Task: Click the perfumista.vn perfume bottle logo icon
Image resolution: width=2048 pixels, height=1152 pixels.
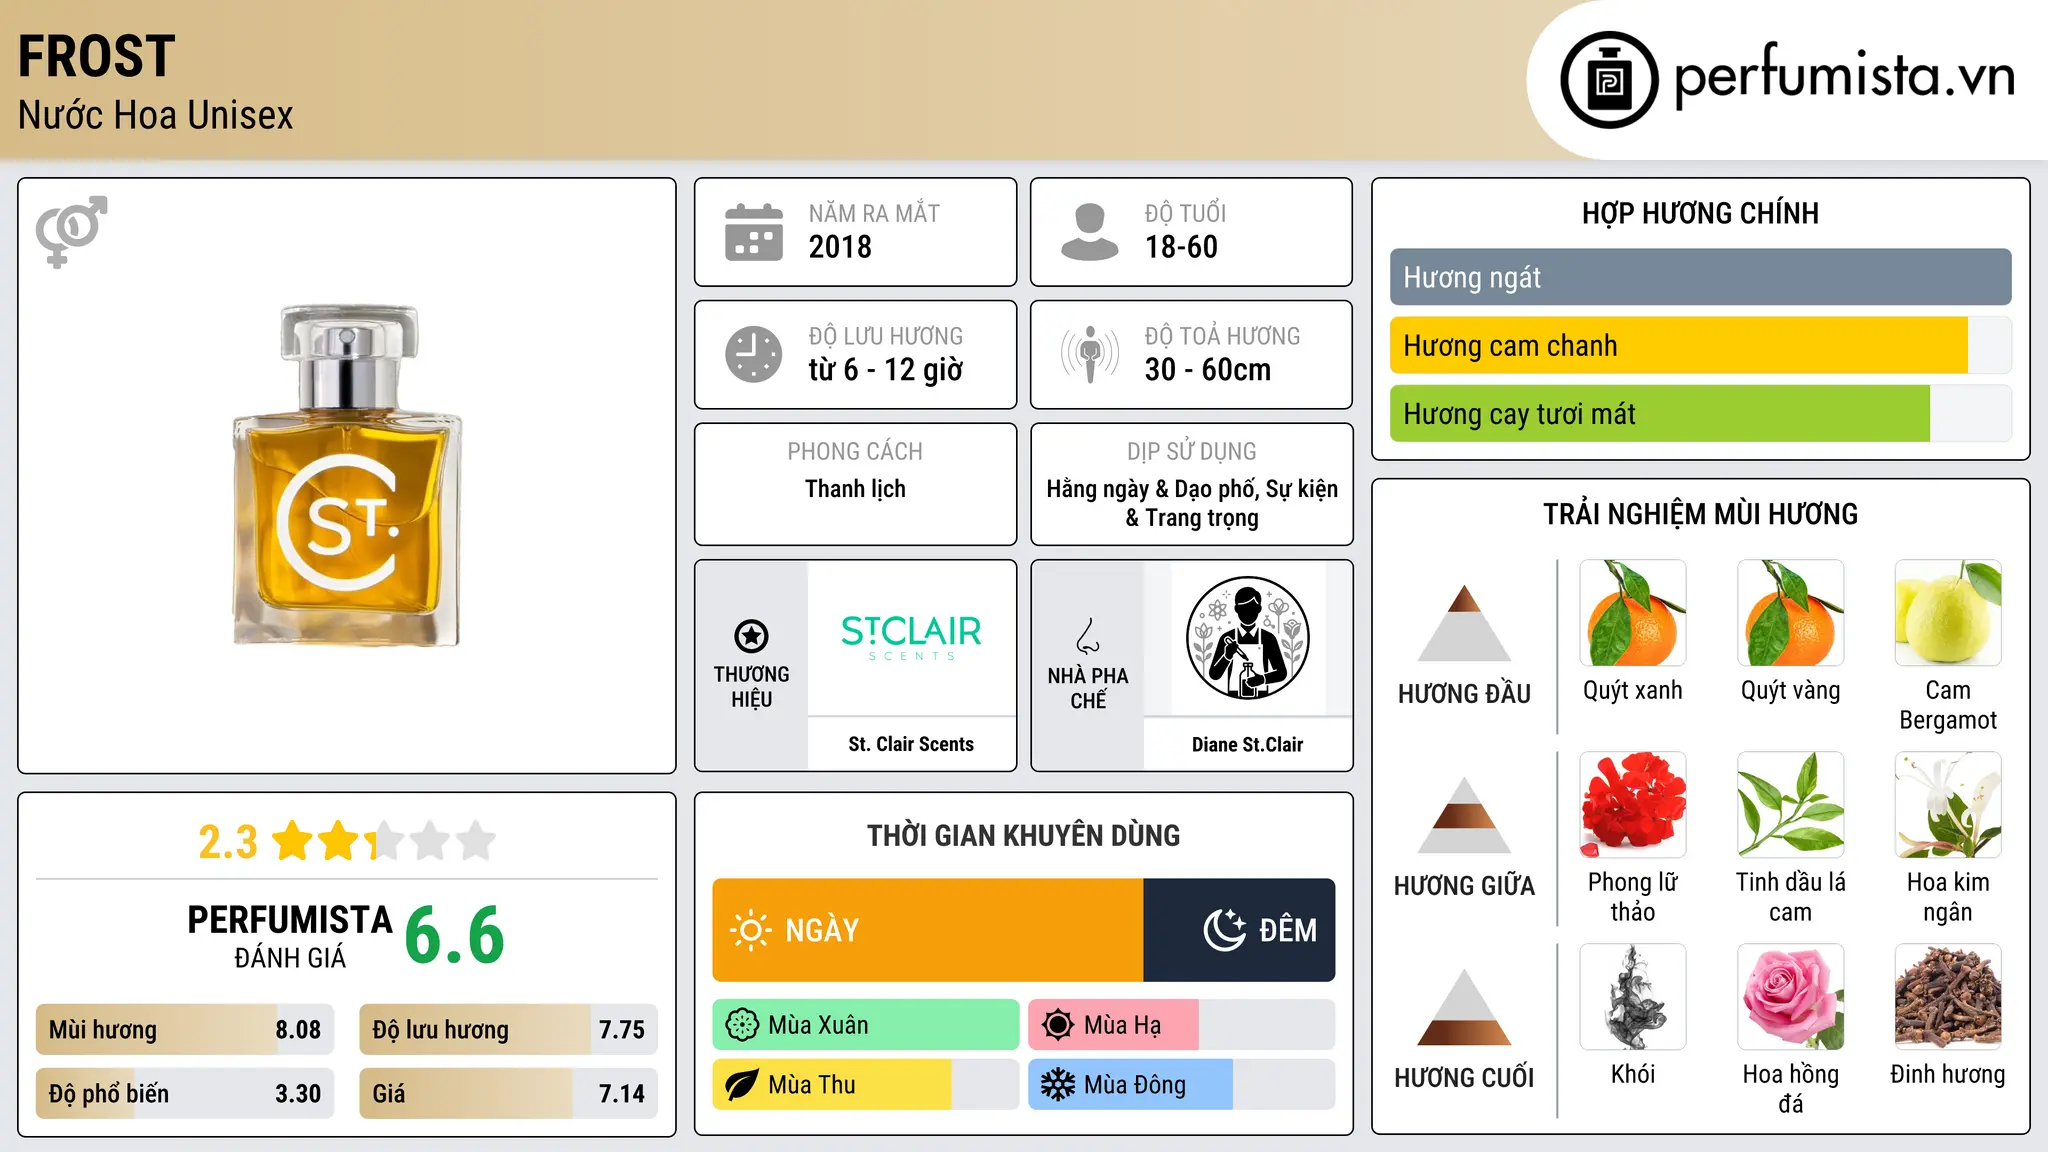Action: click(x=1609, y=80)
